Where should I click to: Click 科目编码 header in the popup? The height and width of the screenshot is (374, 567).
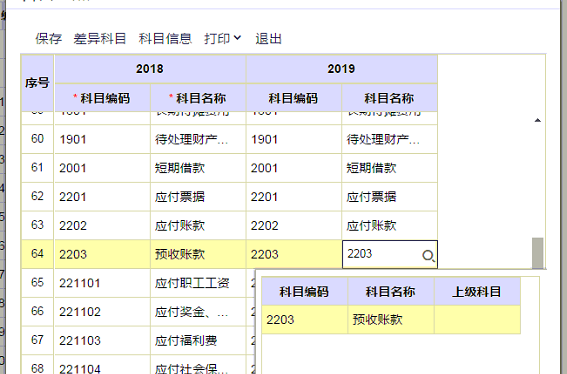(304, 292)
